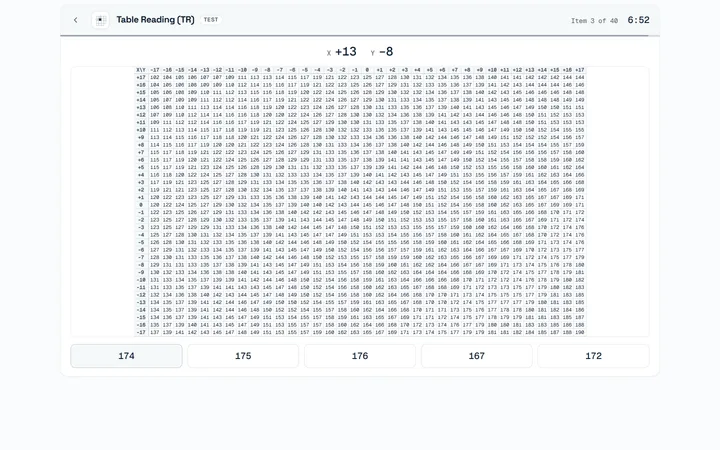Click the -8 column header in top row
Viewport: 720px width, 450px height.
pyautogui.click(x=267, y=70)
